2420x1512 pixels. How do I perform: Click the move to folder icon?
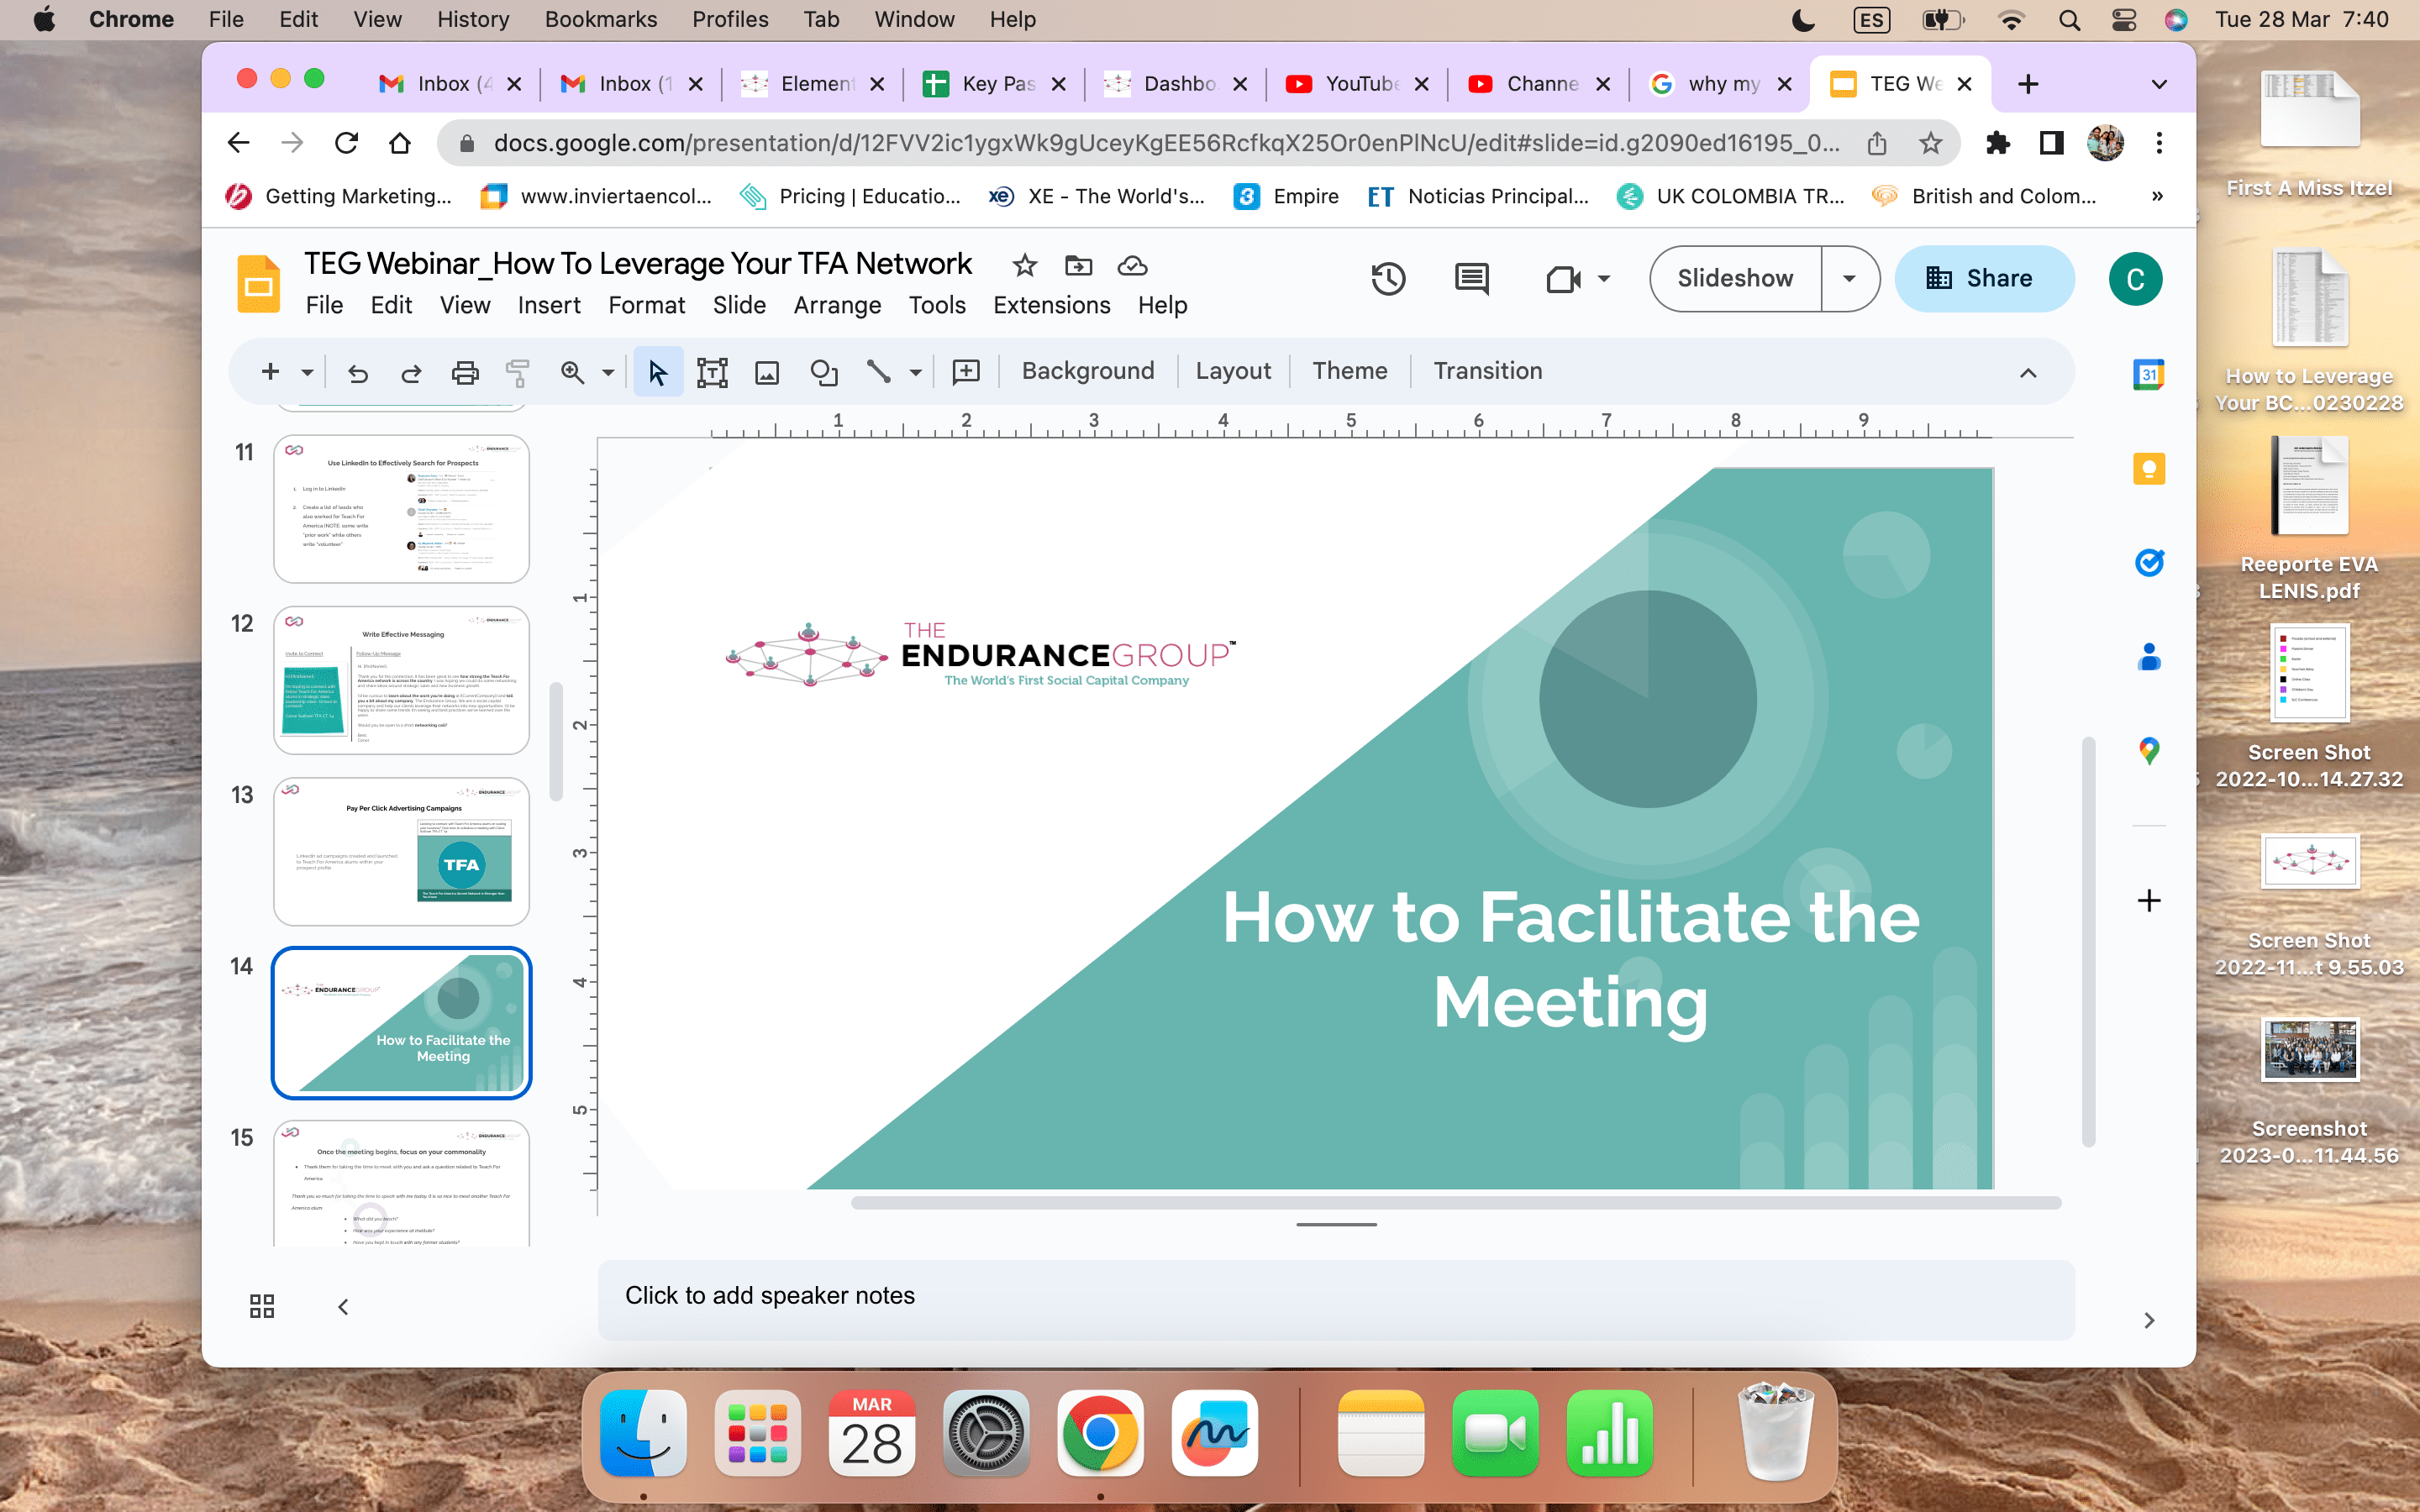(1078, 265)
